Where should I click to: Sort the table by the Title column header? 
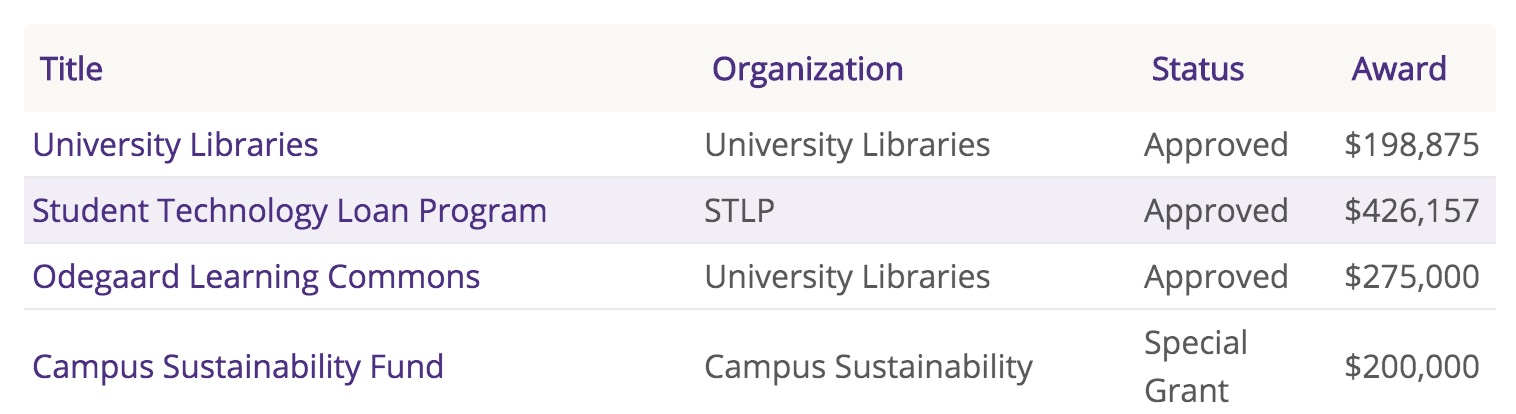(71, 69)
